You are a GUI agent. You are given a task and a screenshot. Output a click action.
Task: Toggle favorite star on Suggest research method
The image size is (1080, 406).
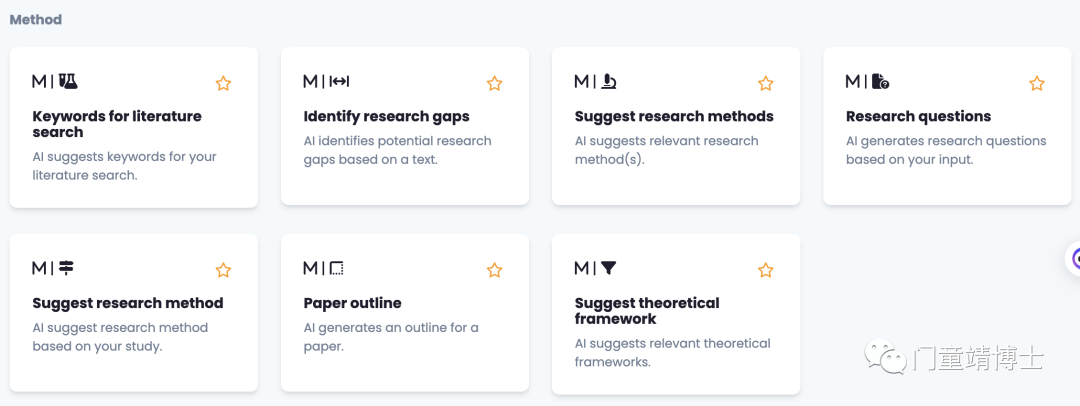tap(223, 270)
